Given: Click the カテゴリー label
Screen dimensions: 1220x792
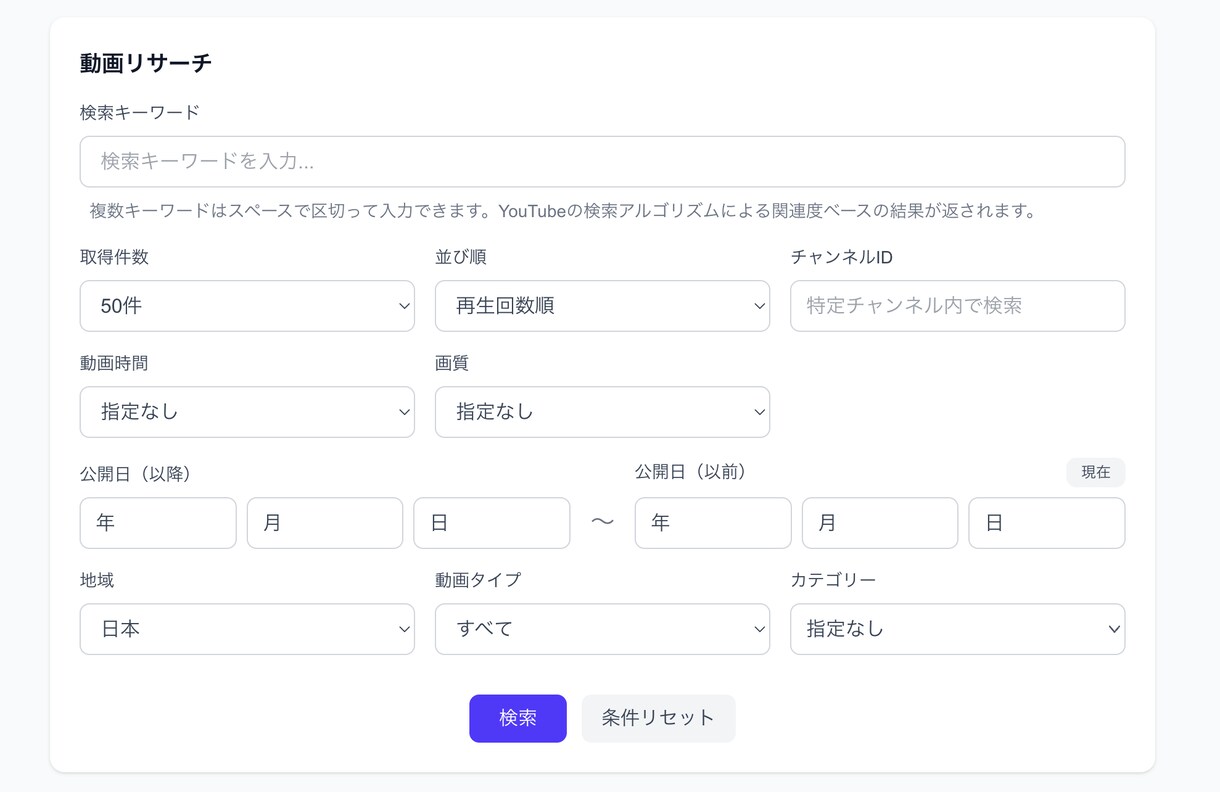Looking at the screenshot, I should pyautogui.click(x=833, y=580).
